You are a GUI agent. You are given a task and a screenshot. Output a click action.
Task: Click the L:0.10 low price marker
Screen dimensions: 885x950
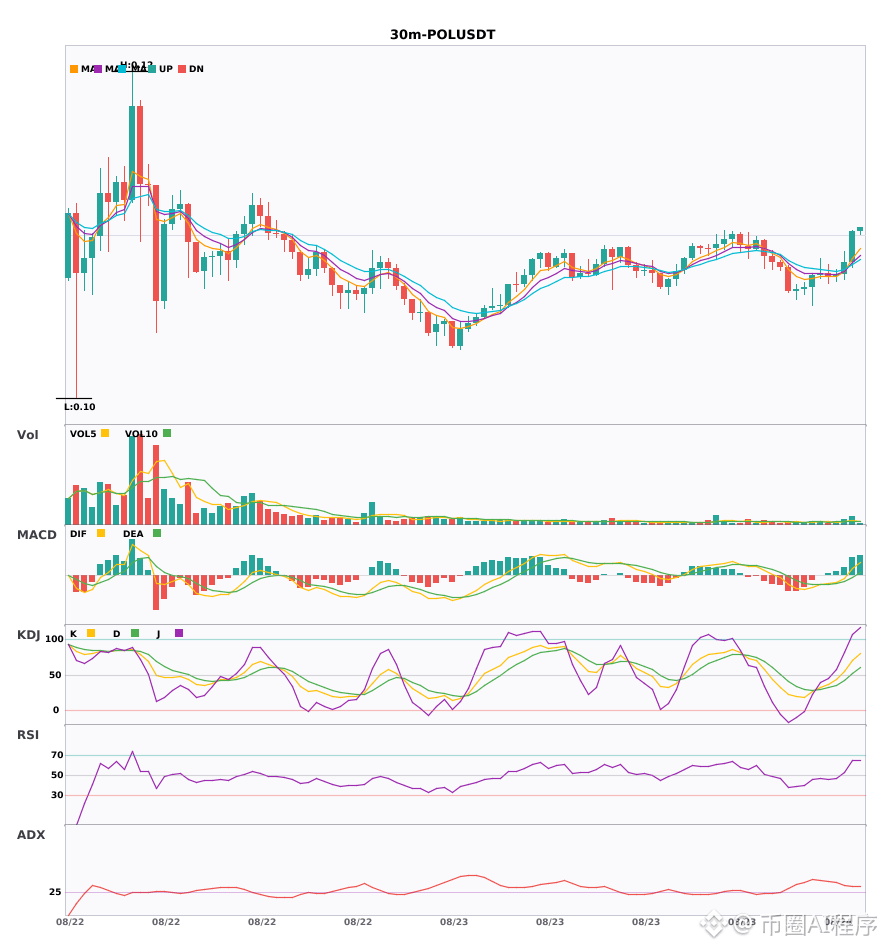pyautogui.click(x=79, y=407)
